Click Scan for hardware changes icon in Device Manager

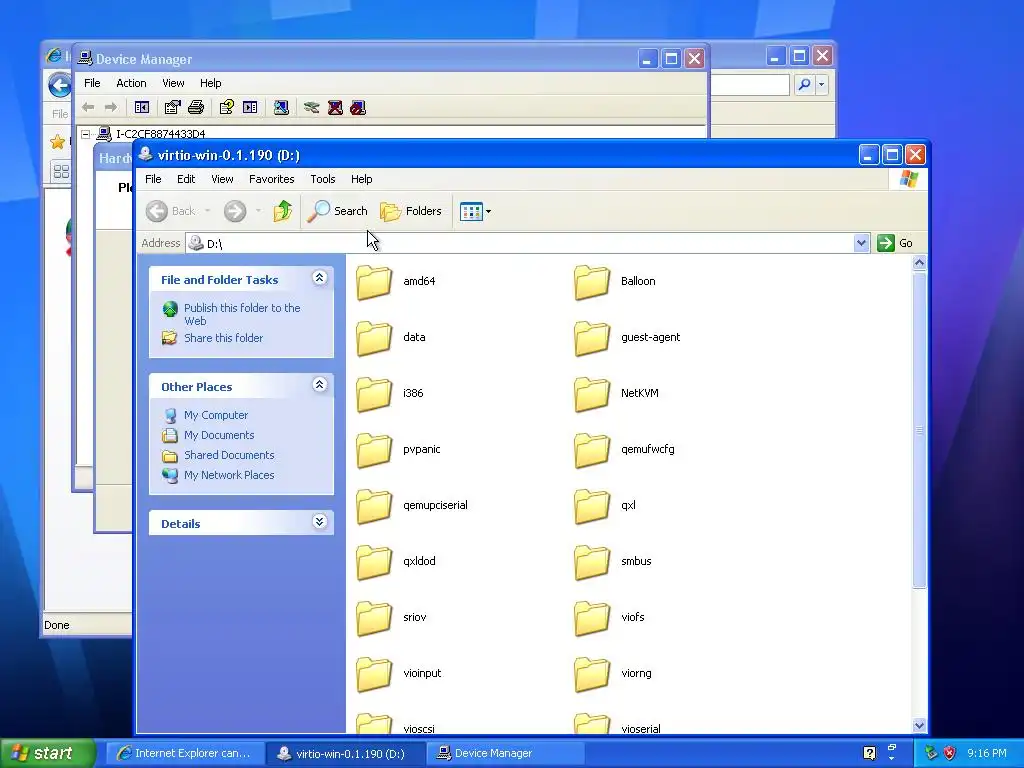pyautogui.click(x=281, y=107)
